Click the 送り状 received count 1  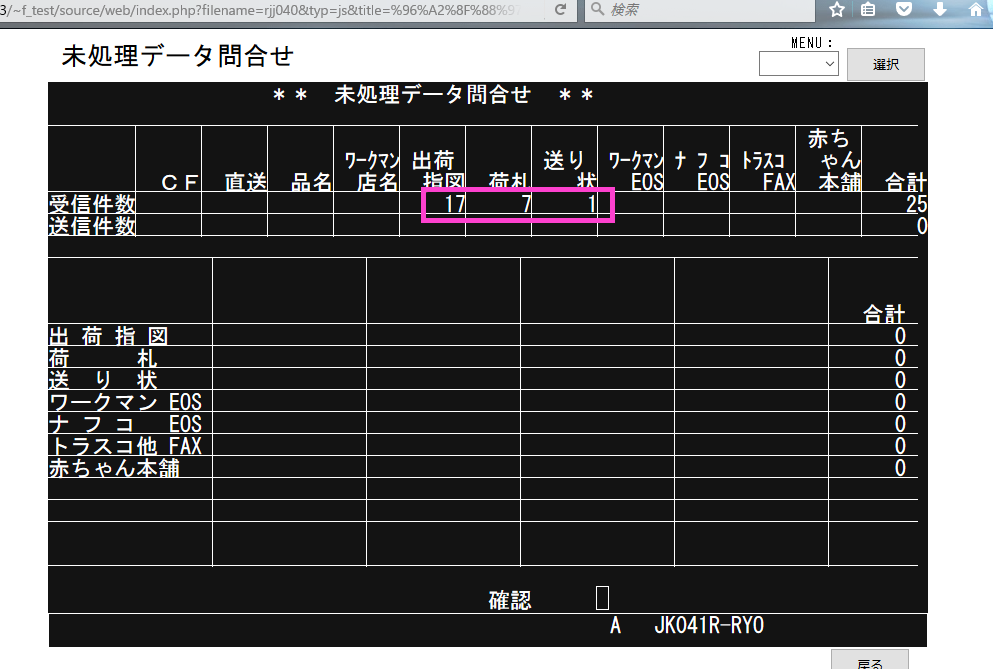[591, 204]
